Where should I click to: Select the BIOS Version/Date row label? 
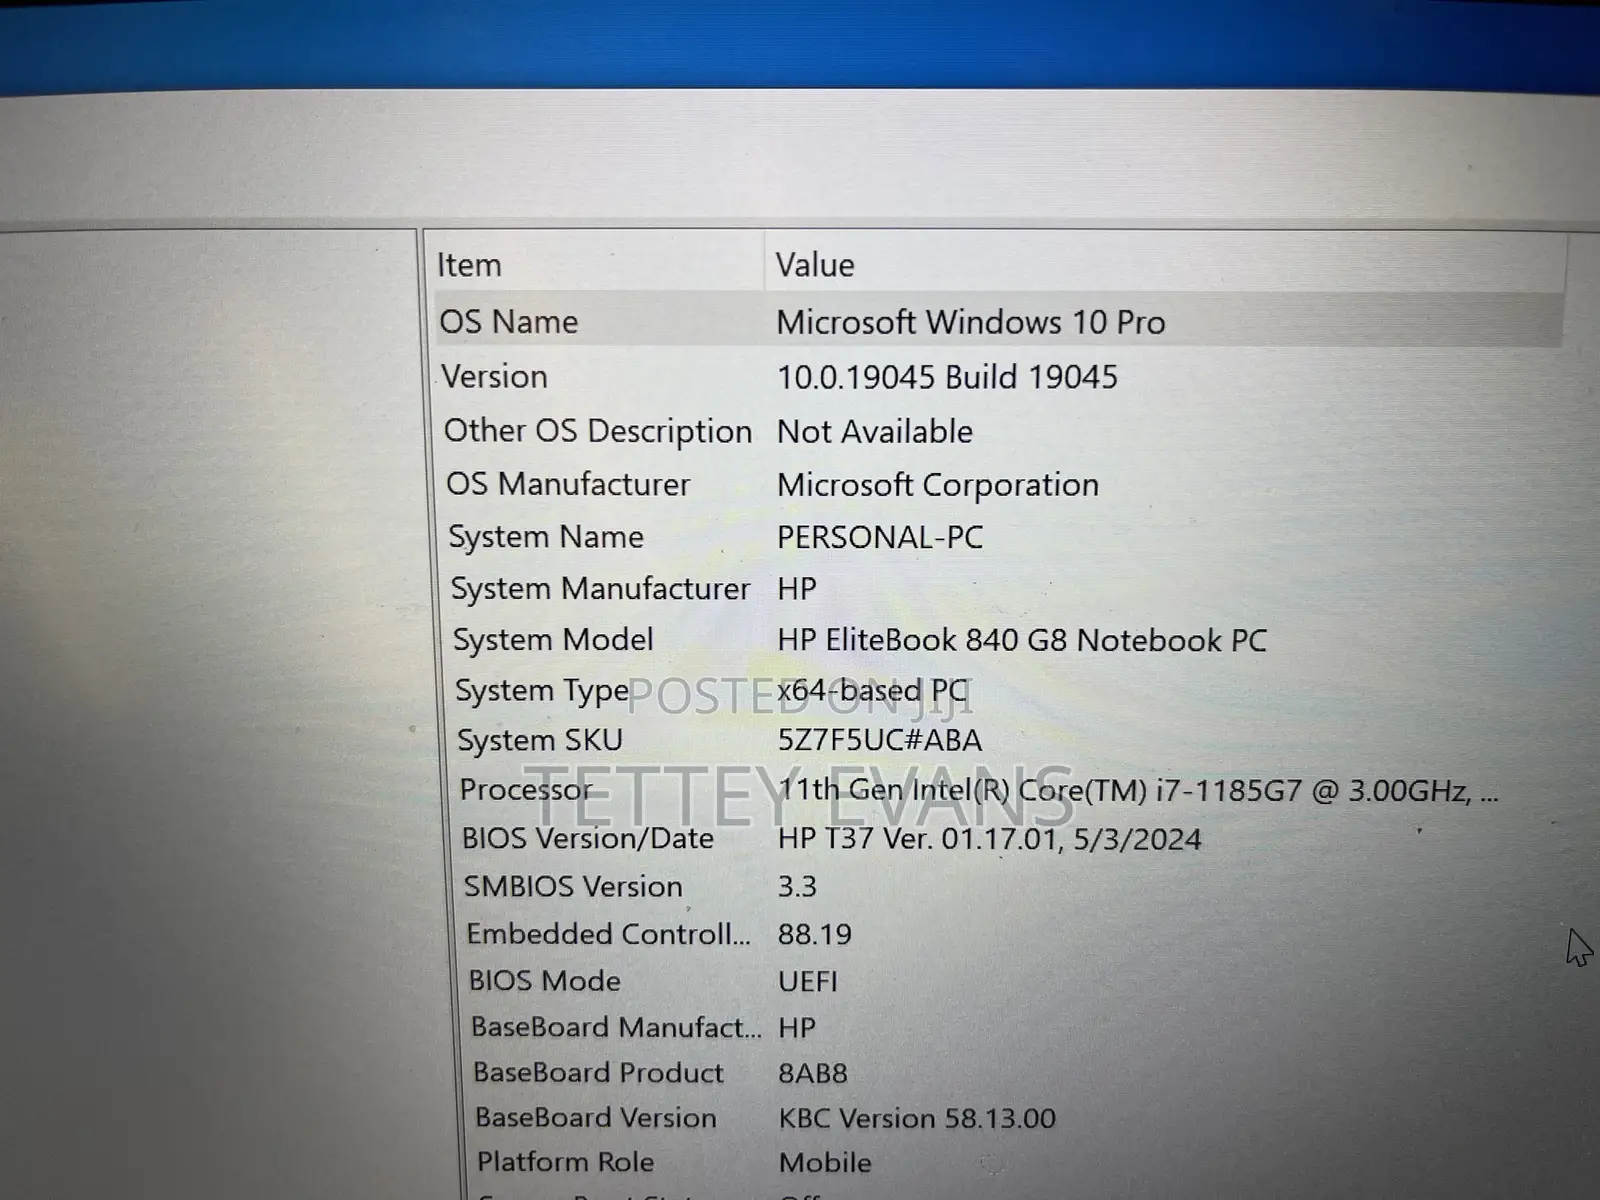pyautogui.click(x=588, y=838)
